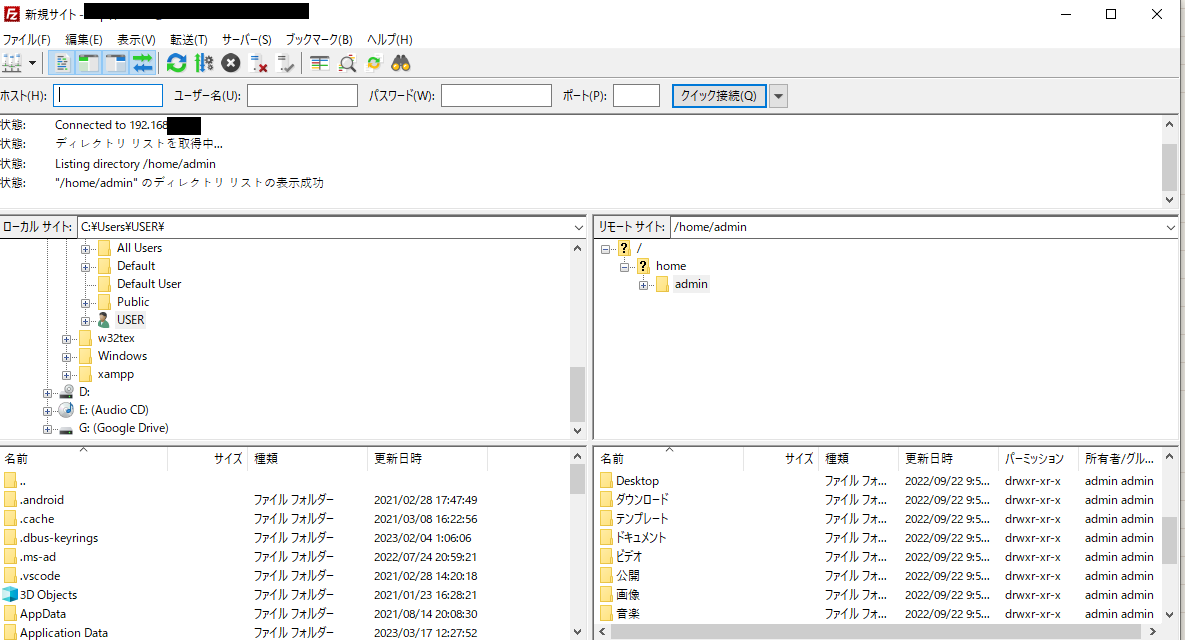Click the message log scrollbar down arrow
Image resolution: width=1185 pixels, height=640 pixels.
point(1169,199)
